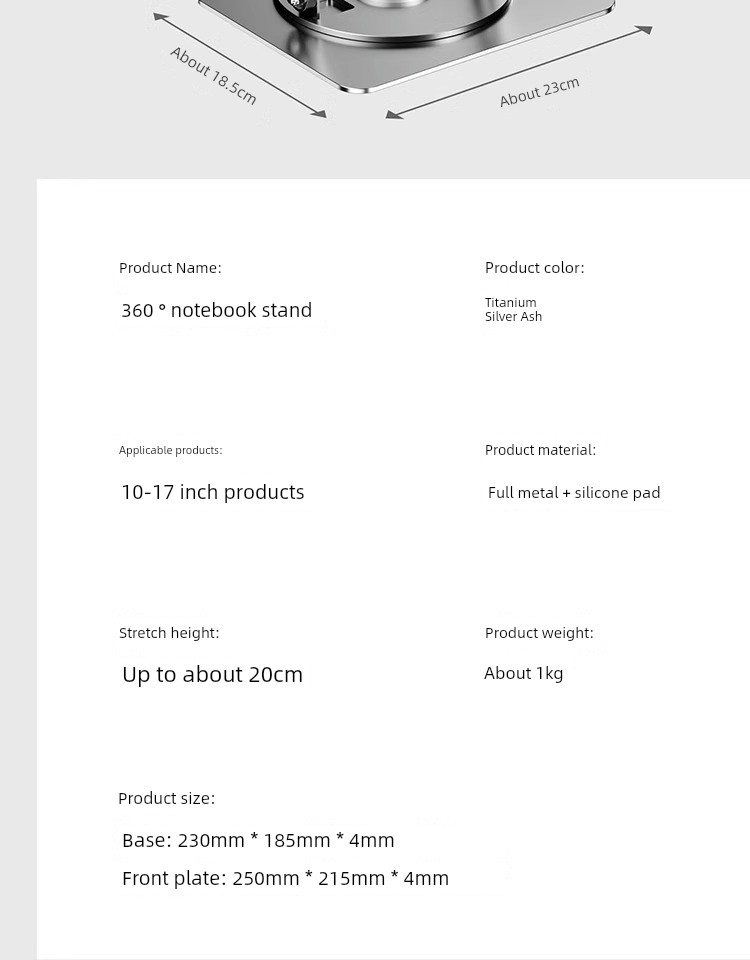This screenshot has height=960, width=750.
Task: Select the 'Applicable products:' label
Action: click(170, 450)
